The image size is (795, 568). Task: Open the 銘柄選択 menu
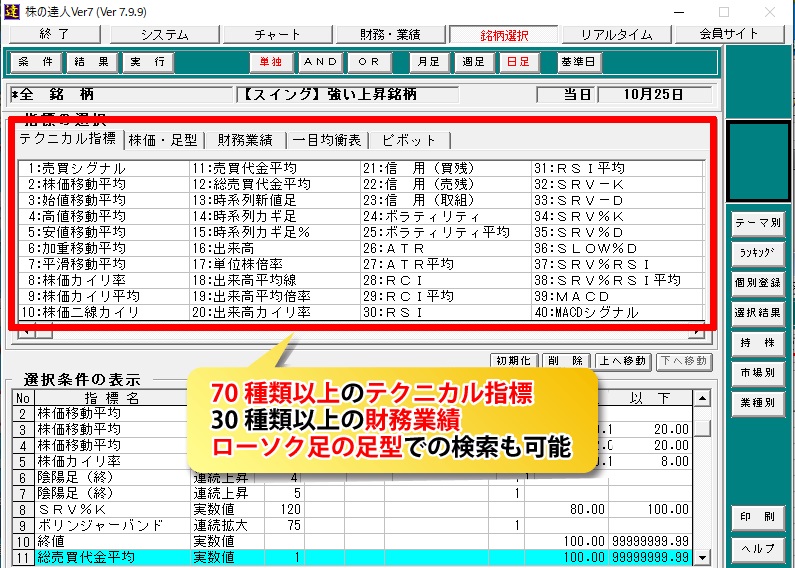click(497, 34)
